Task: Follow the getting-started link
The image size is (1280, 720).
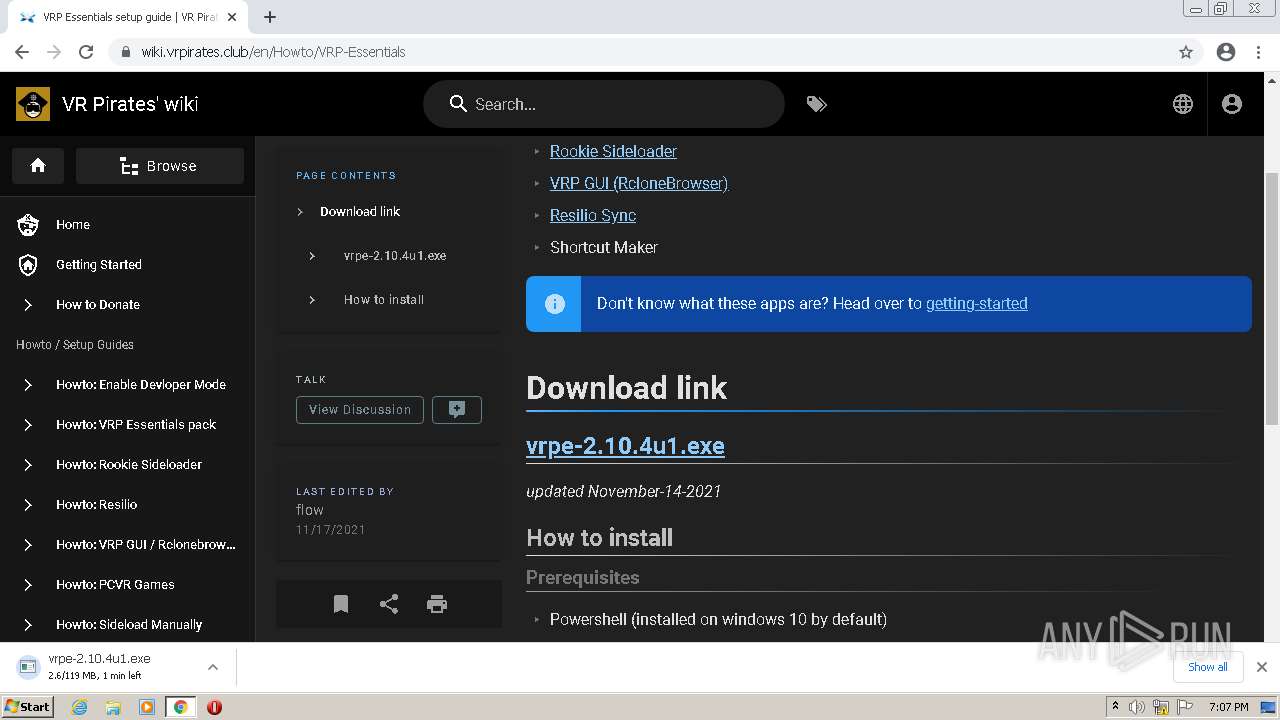Action: pos(976,304)
